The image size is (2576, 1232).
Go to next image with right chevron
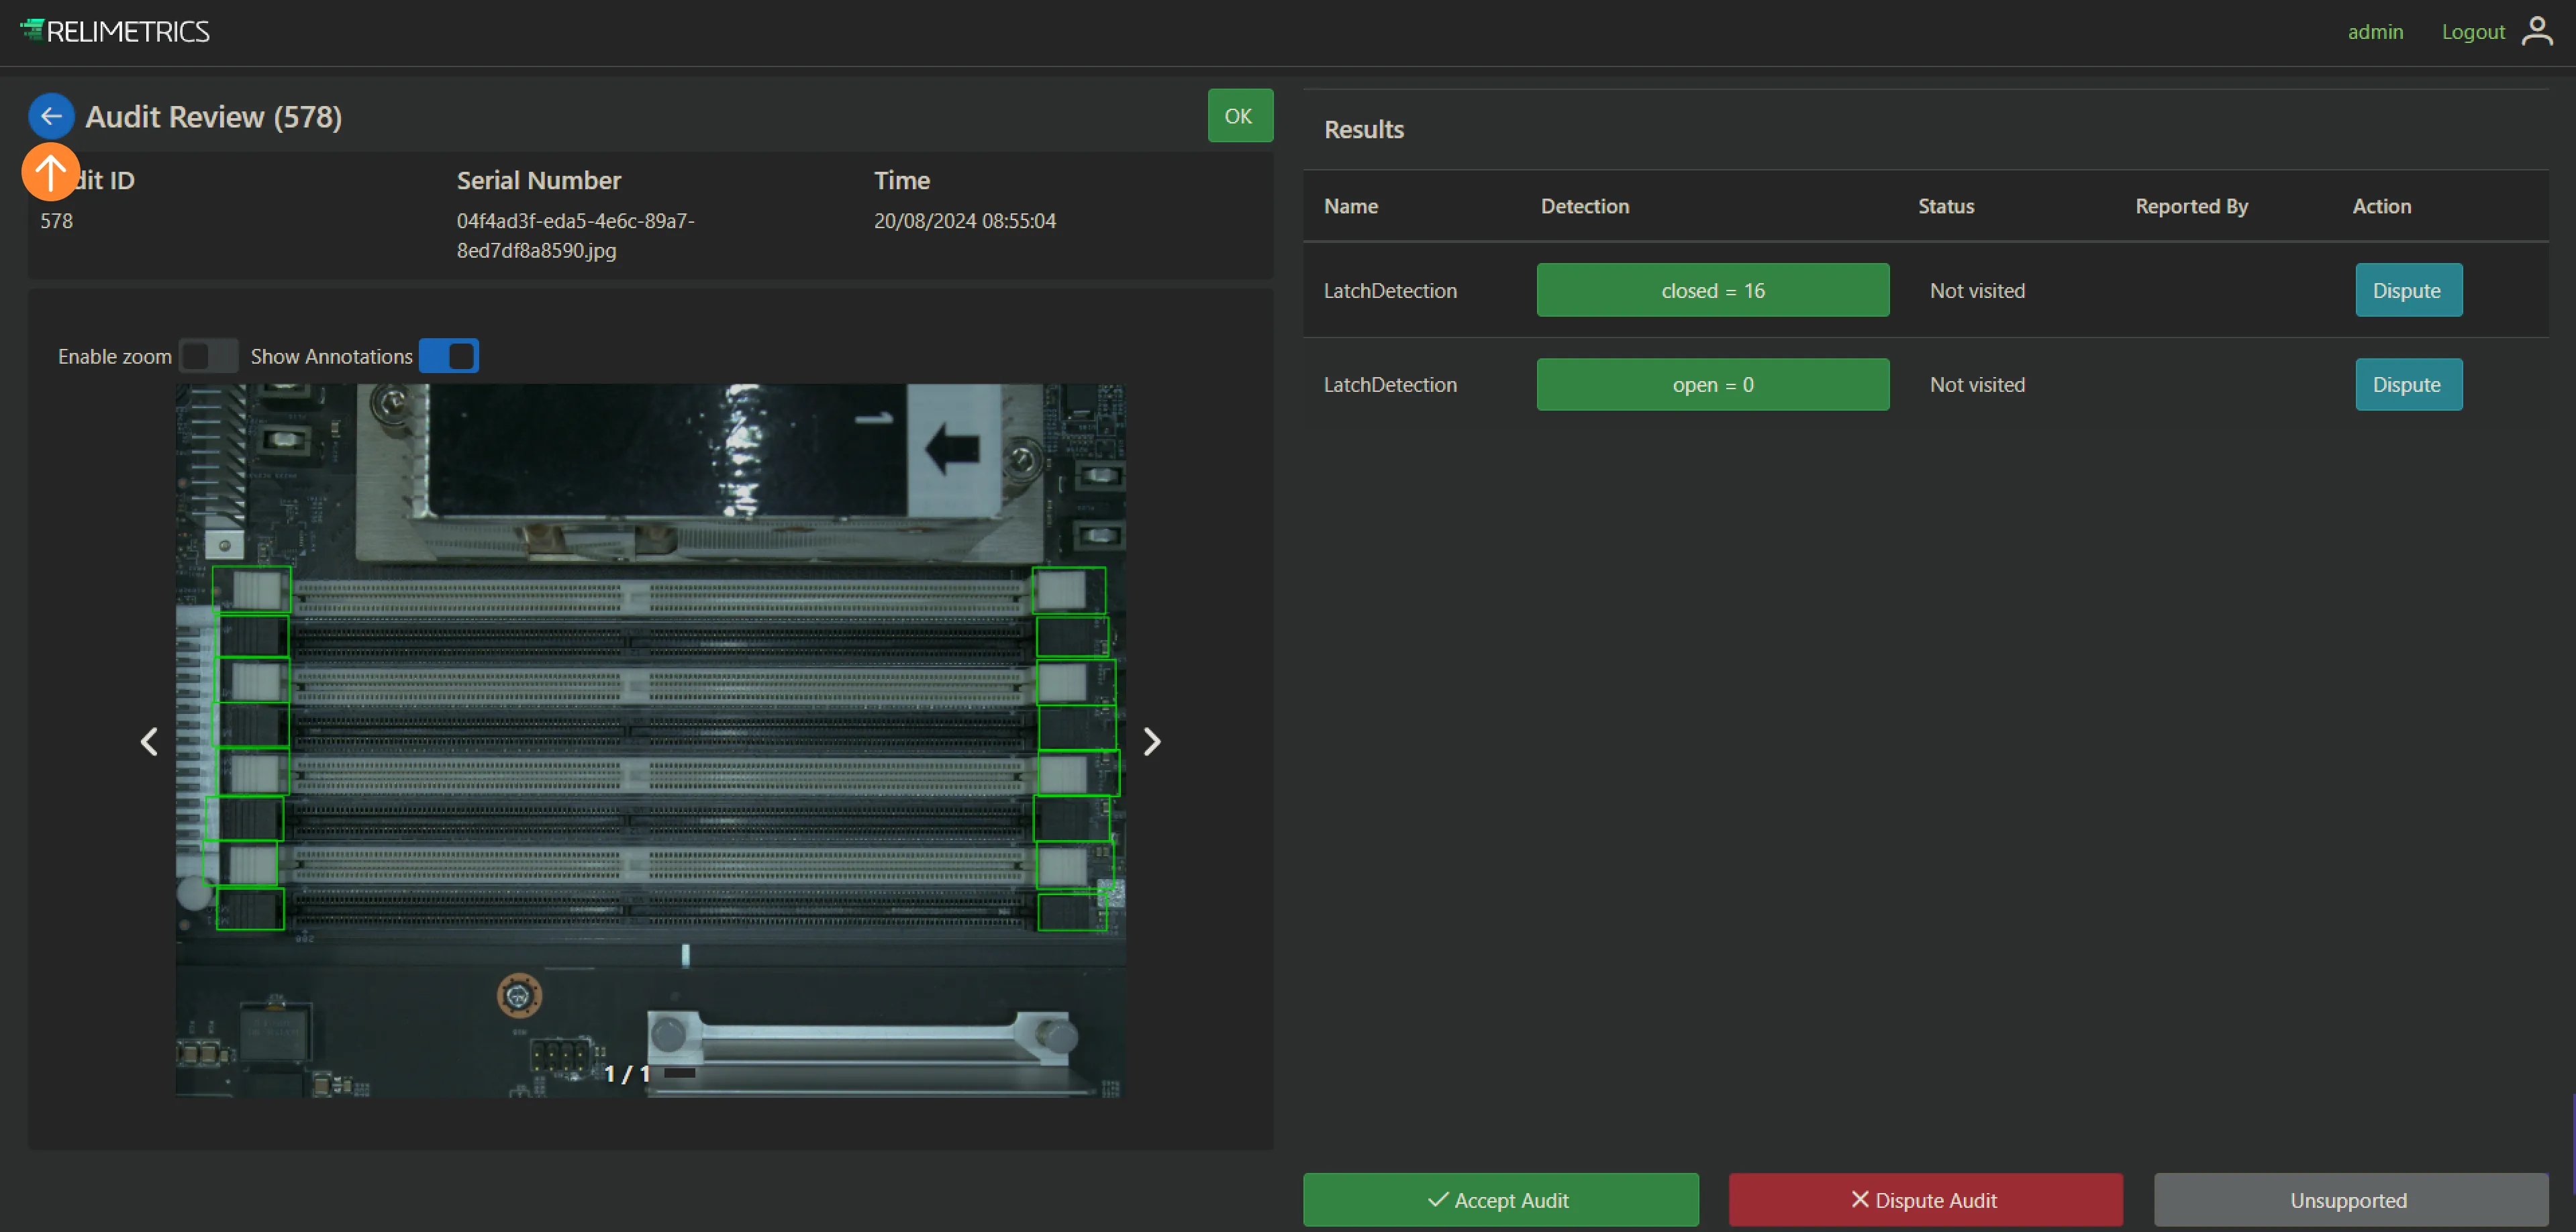tap(1152, 741)
